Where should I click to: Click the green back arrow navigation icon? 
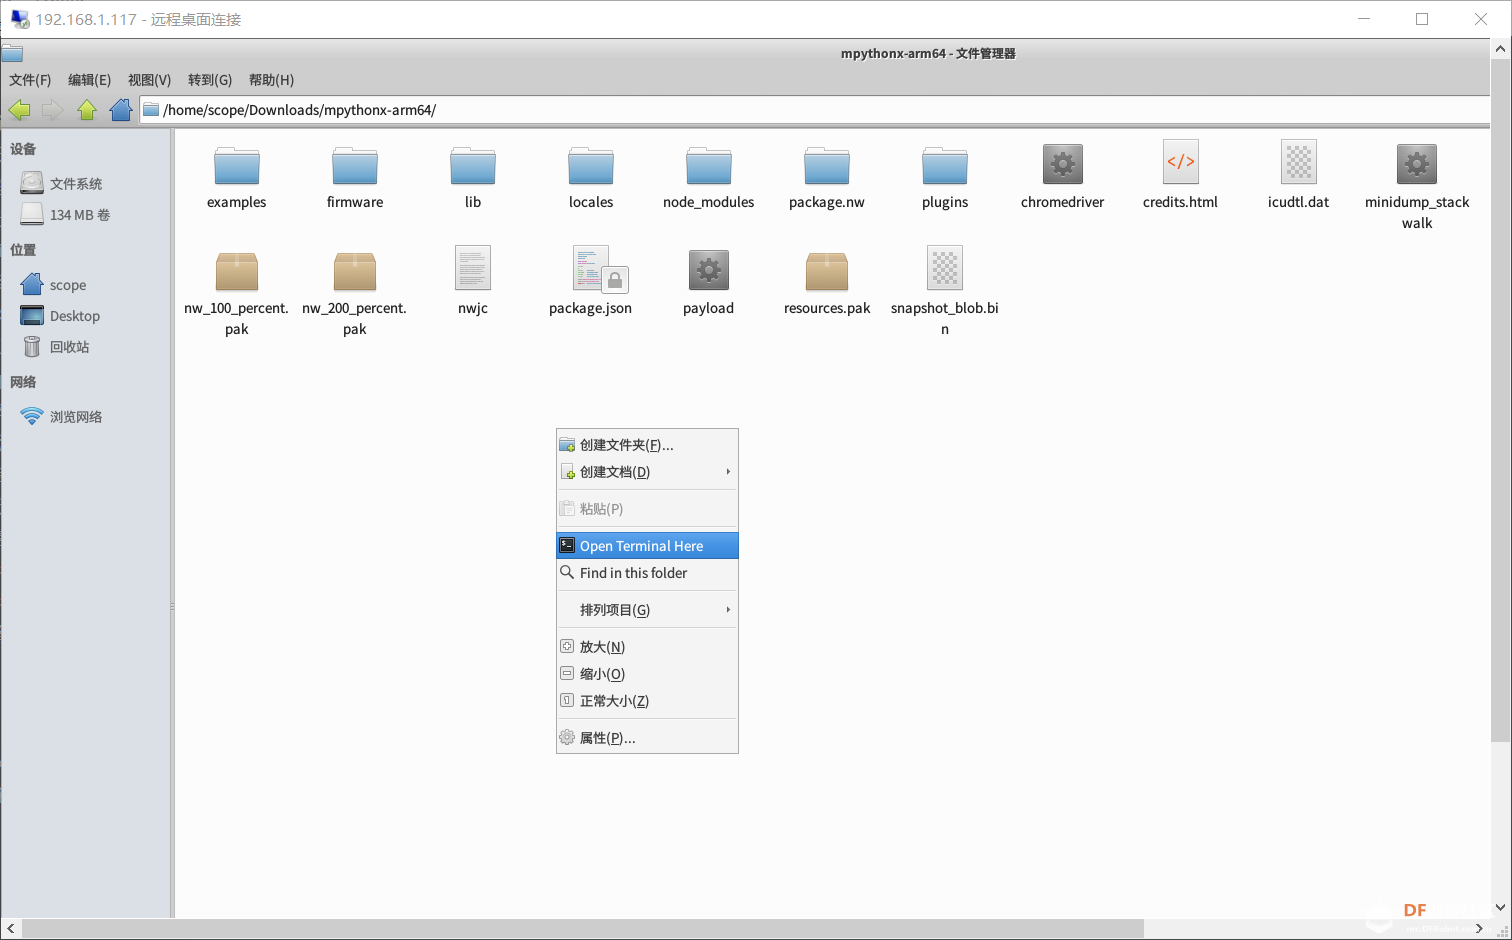(19, 110)
